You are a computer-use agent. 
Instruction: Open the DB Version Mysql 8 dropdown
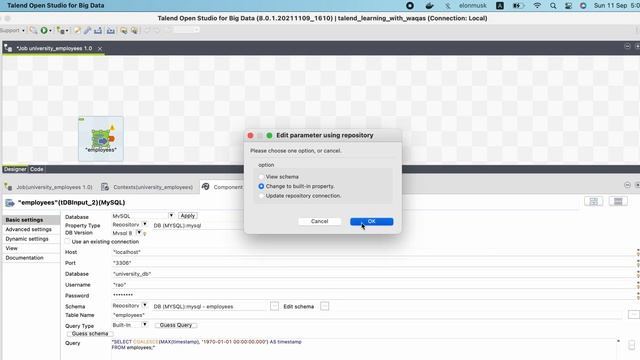pyautogui.click(x=139, y=233)
